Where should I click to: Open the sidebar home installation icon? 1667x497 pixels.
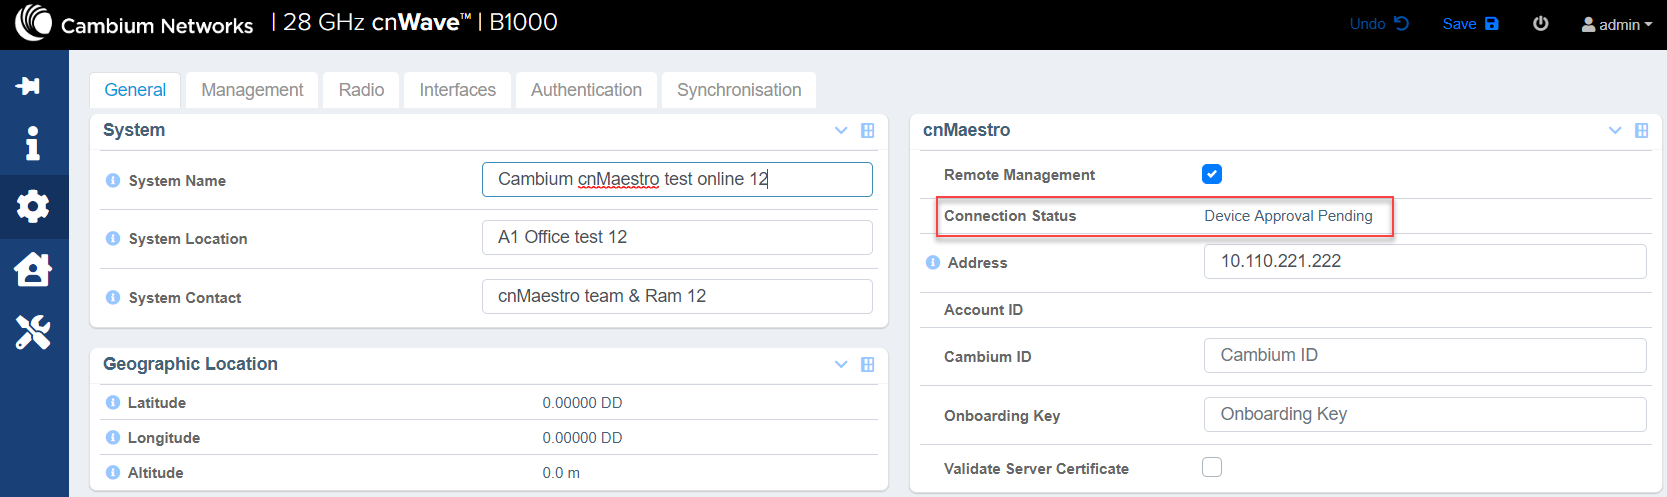tap(33, 269)
